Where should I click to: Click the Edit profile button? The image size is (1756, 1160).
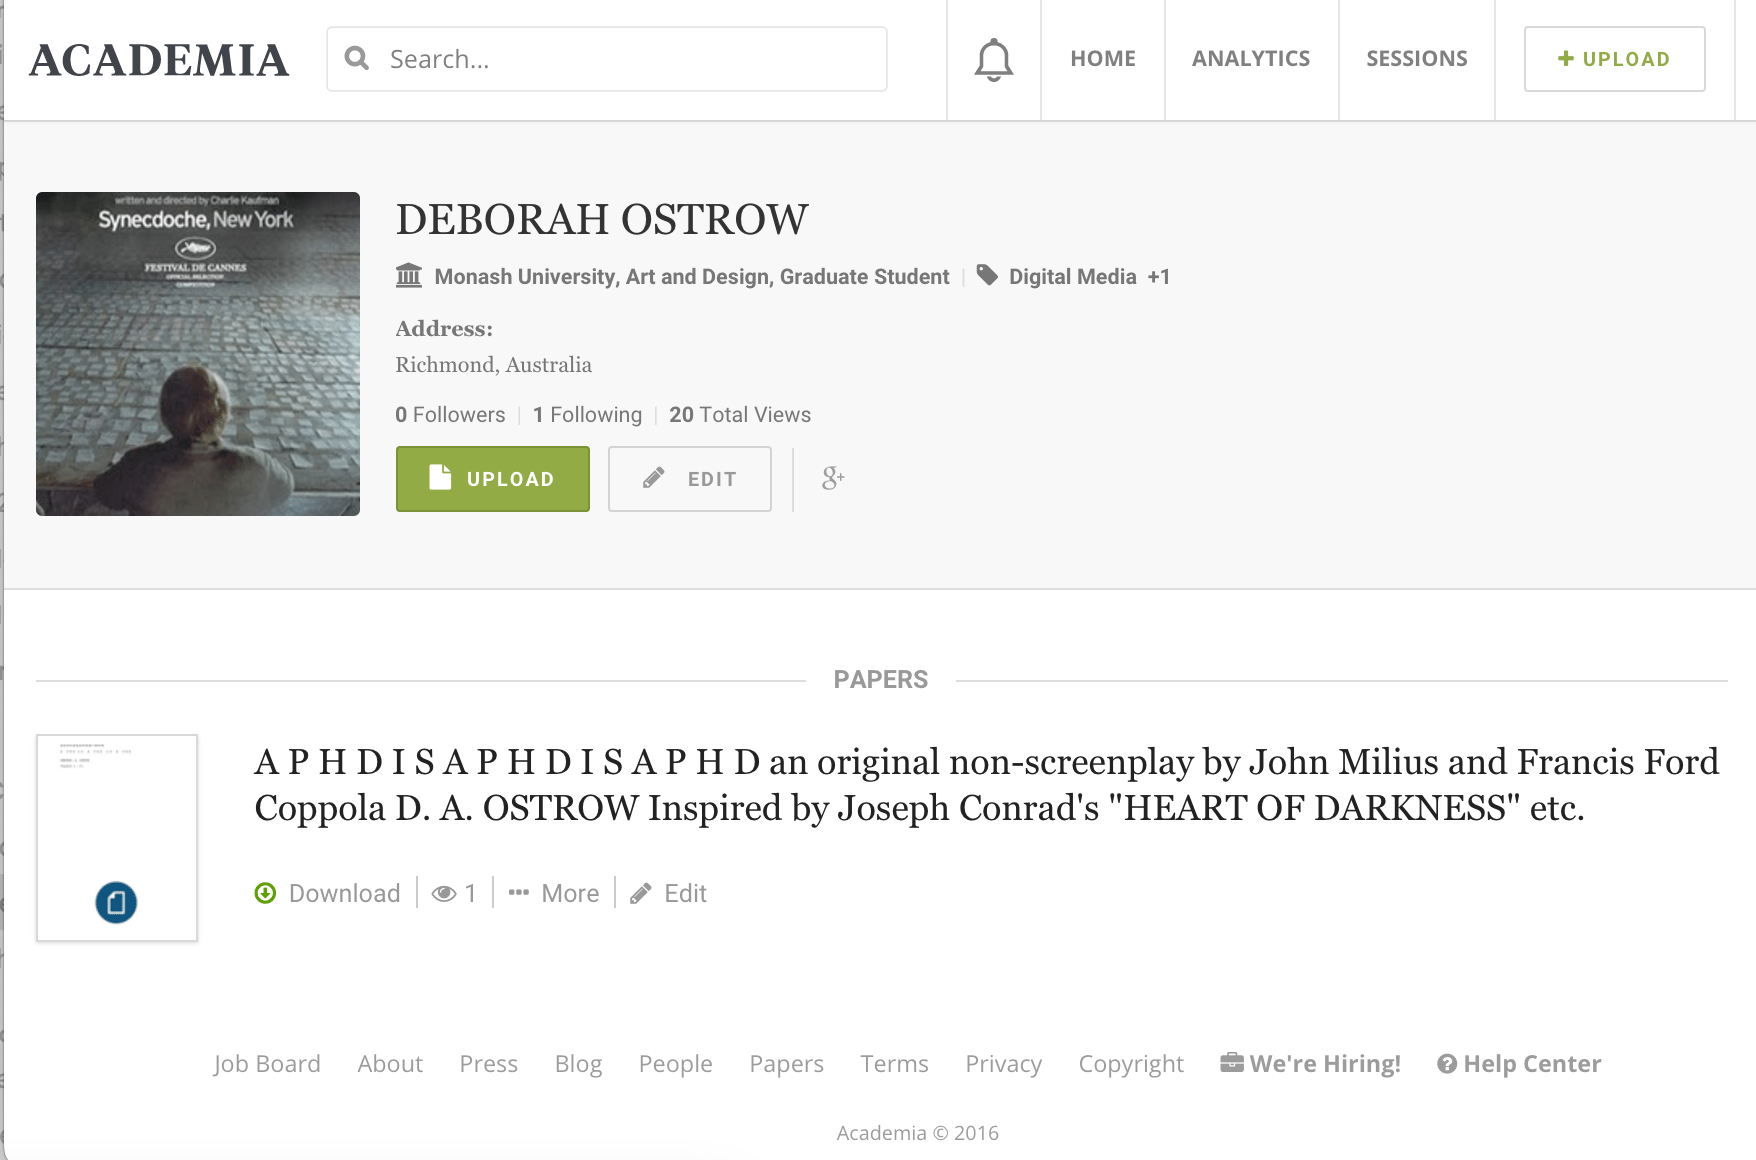coord(690,479)
